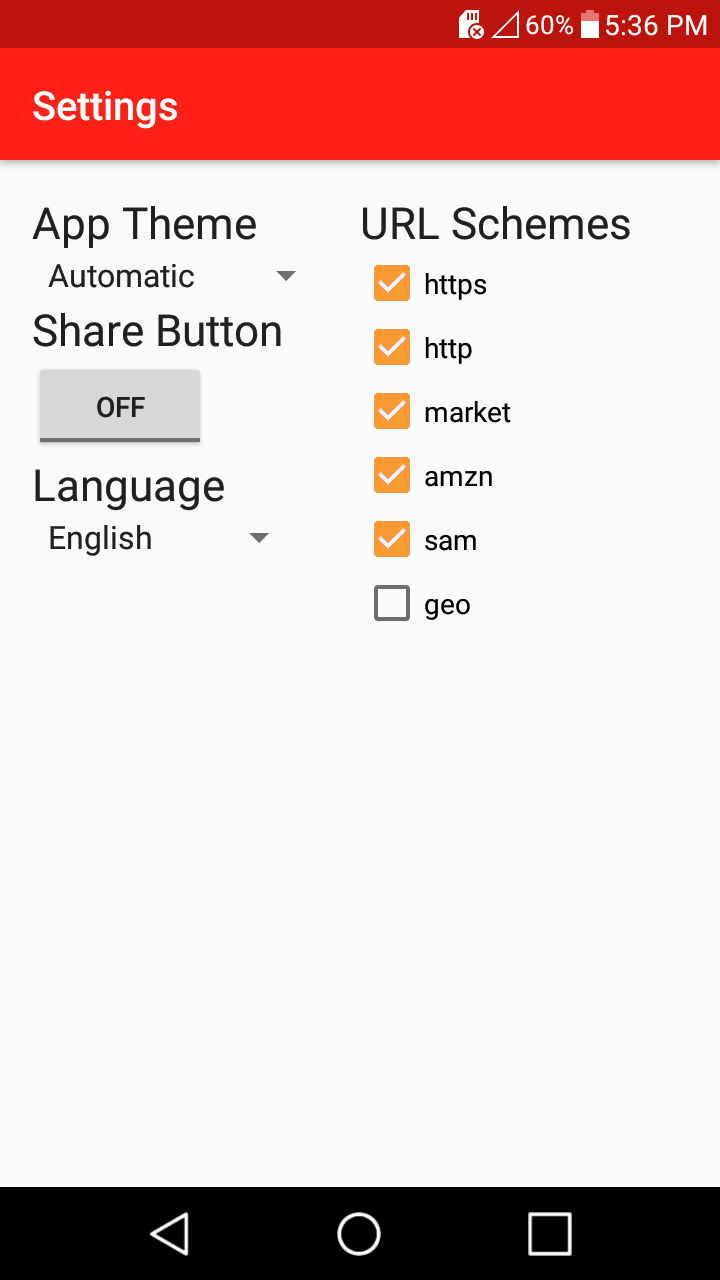Tap the English language selection
720x1280 pixels.
101,538
